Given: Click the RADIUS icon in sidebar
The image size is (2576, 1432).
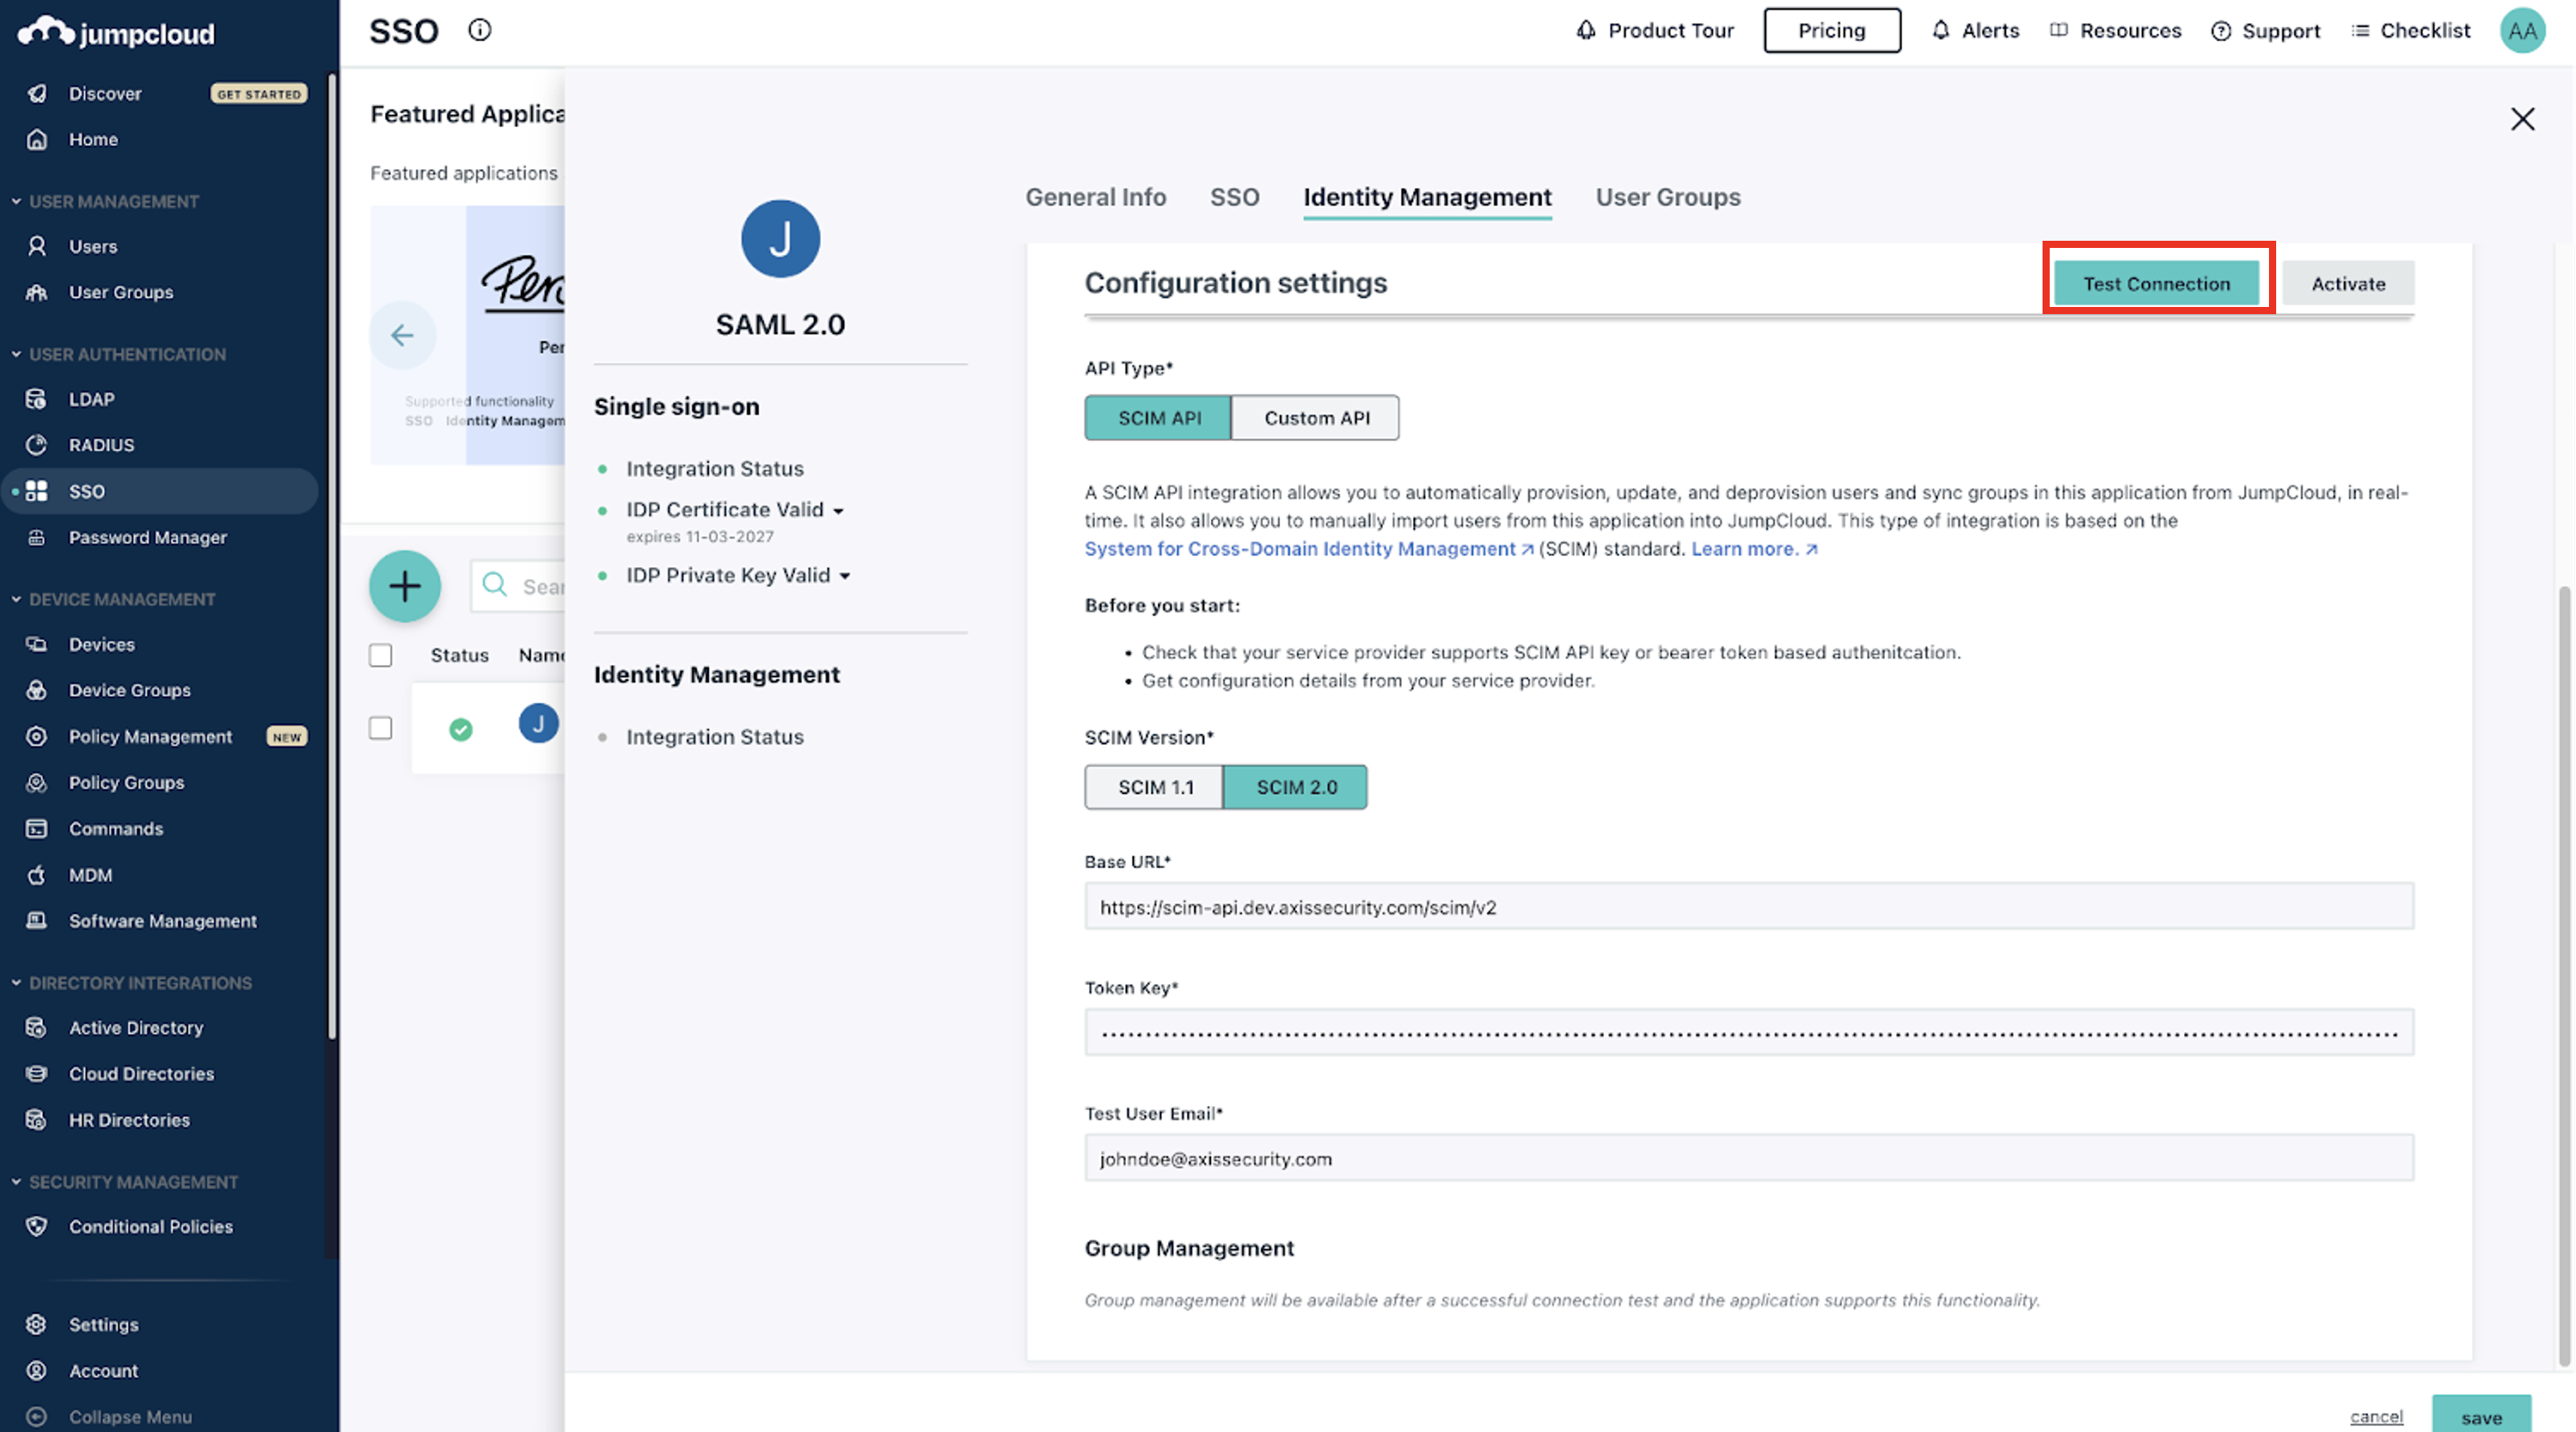Looking at the screenshot, I should [37, 445].
